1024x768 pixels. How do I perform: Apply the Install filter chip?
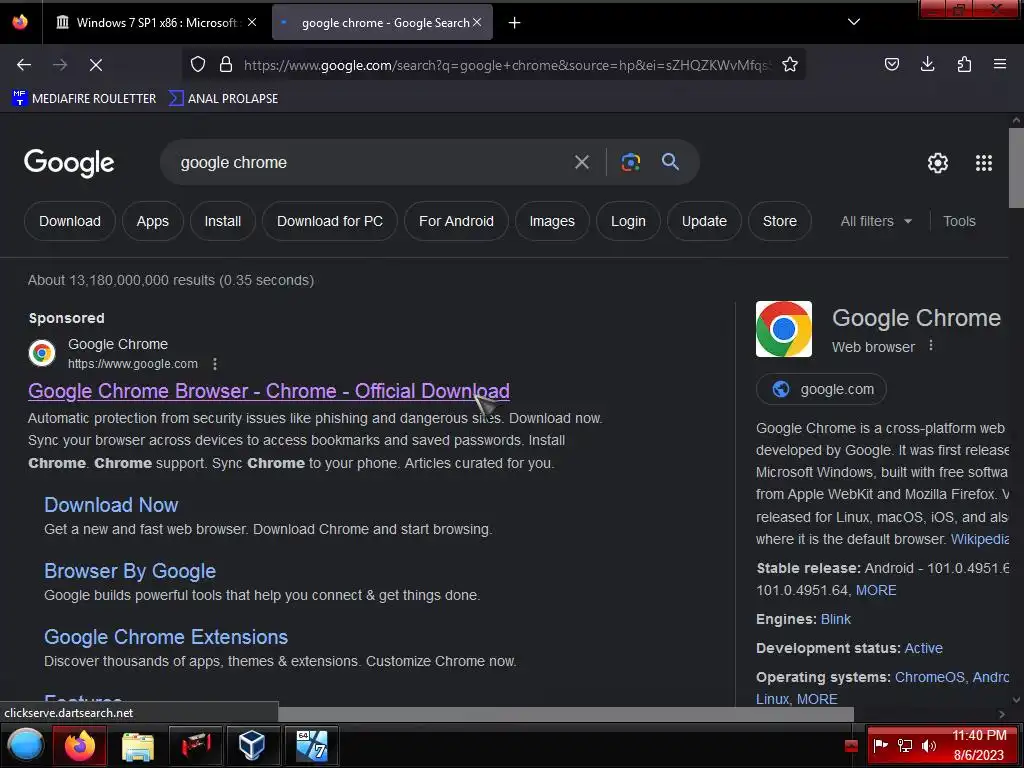click(x=223, y=221)
